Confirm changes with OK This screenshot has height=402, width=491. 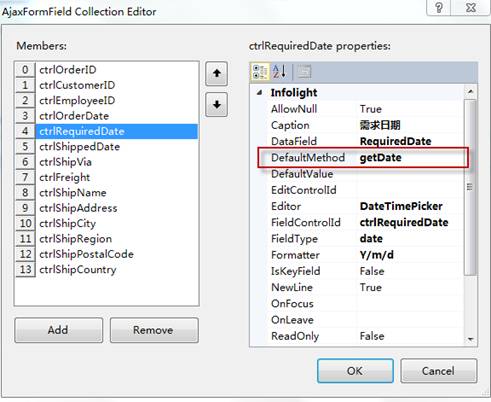point(355,371)
